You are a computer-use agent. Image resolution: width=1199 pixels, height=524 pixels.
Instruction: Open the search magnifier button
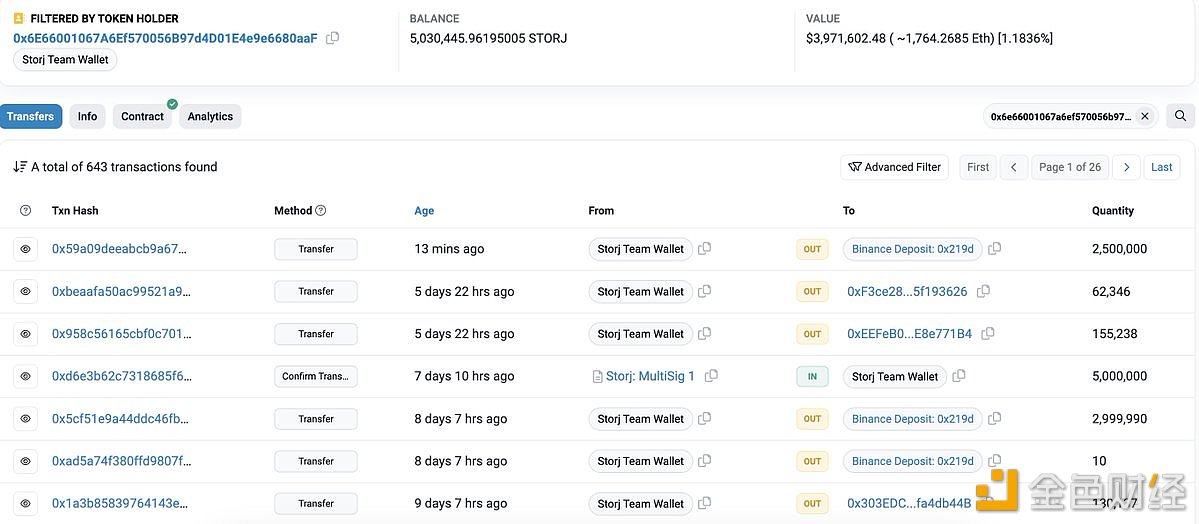click(1181, 116)
